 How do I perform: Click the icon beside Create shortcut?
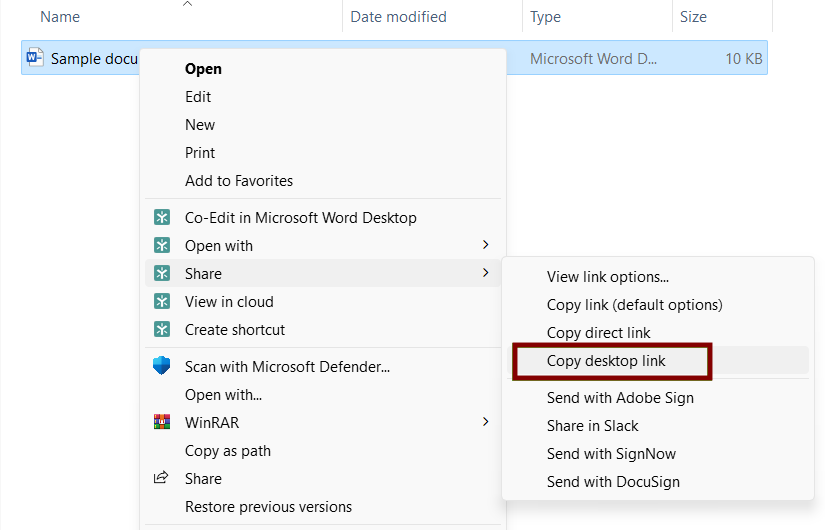click(161, 330)
